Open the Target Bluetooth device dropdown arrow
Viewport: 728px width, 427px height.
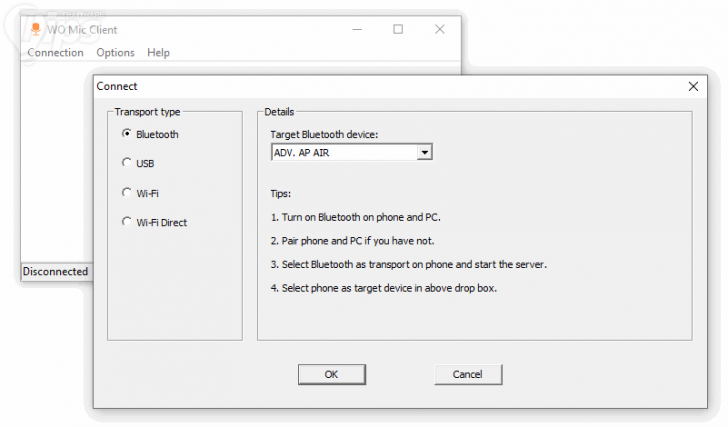tap(424, 152)
